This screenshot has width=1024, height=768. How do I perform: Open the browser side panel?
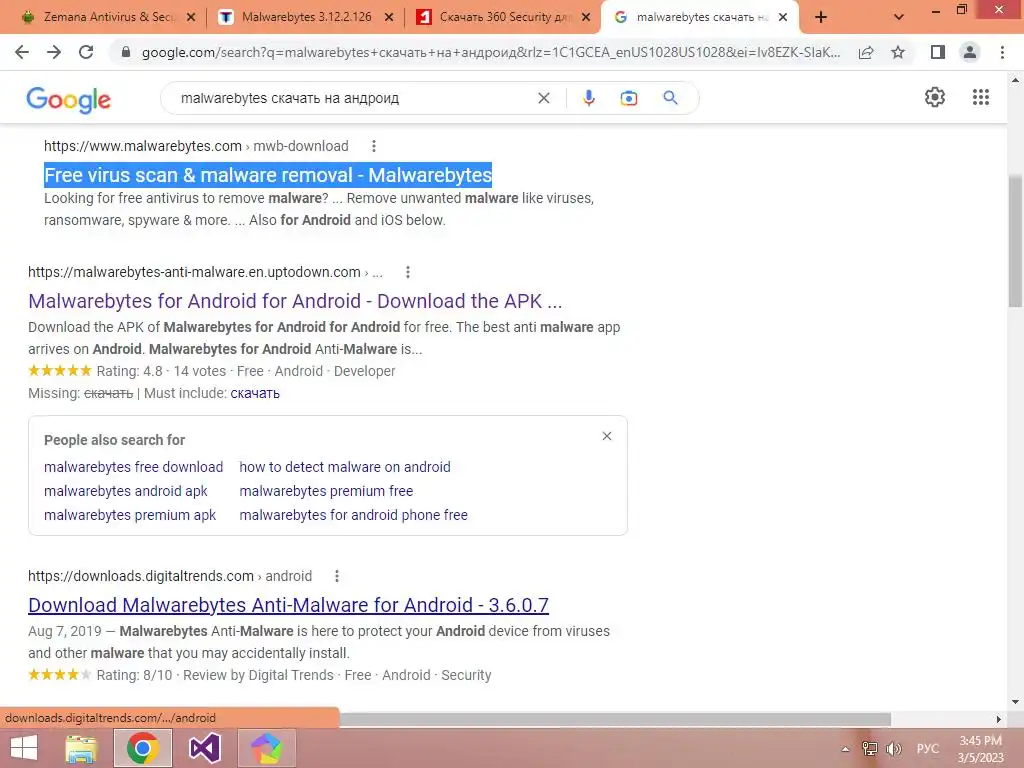click(x=938, y=52)
